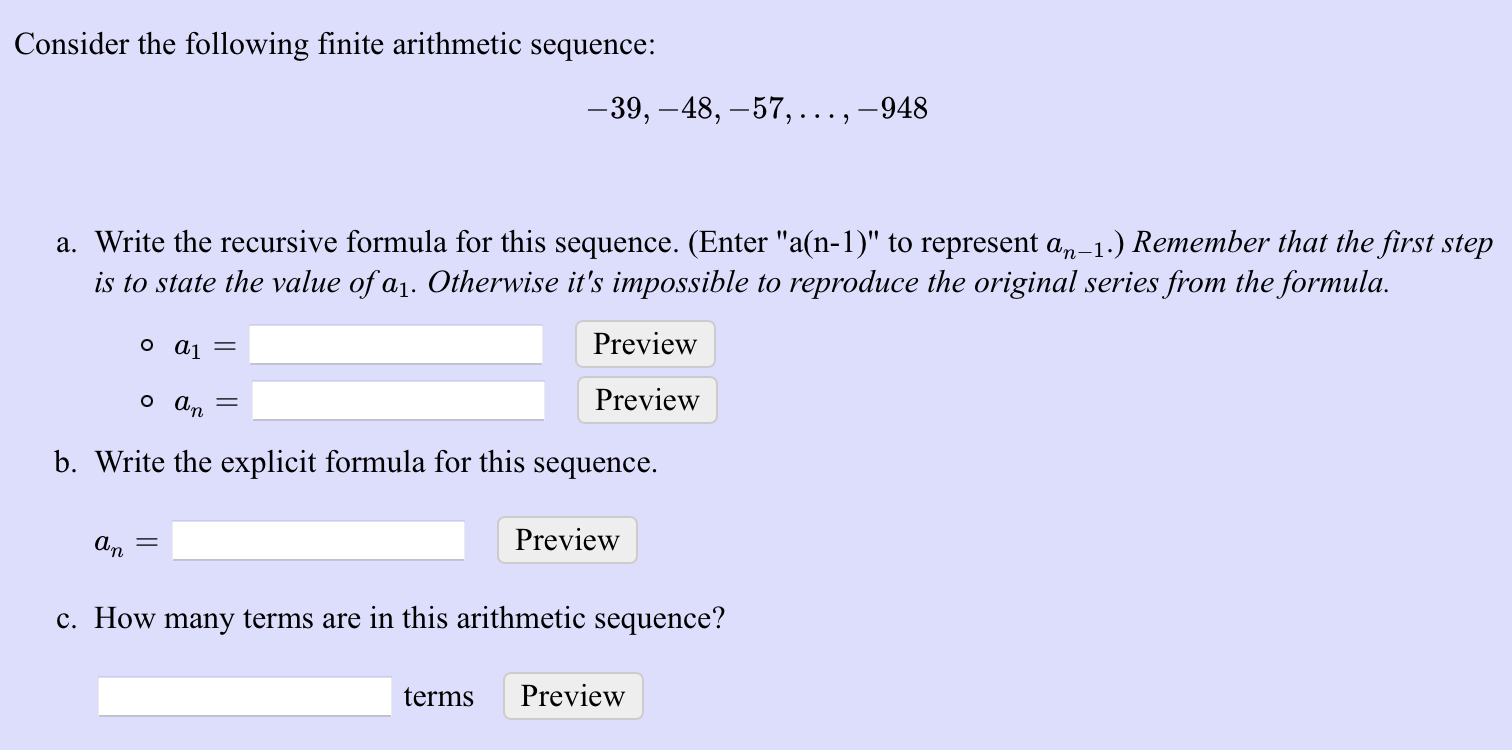Select the explicit formula input box
Image resolution: width=1512 pixels, height=750 pixels.
(317, 540)
